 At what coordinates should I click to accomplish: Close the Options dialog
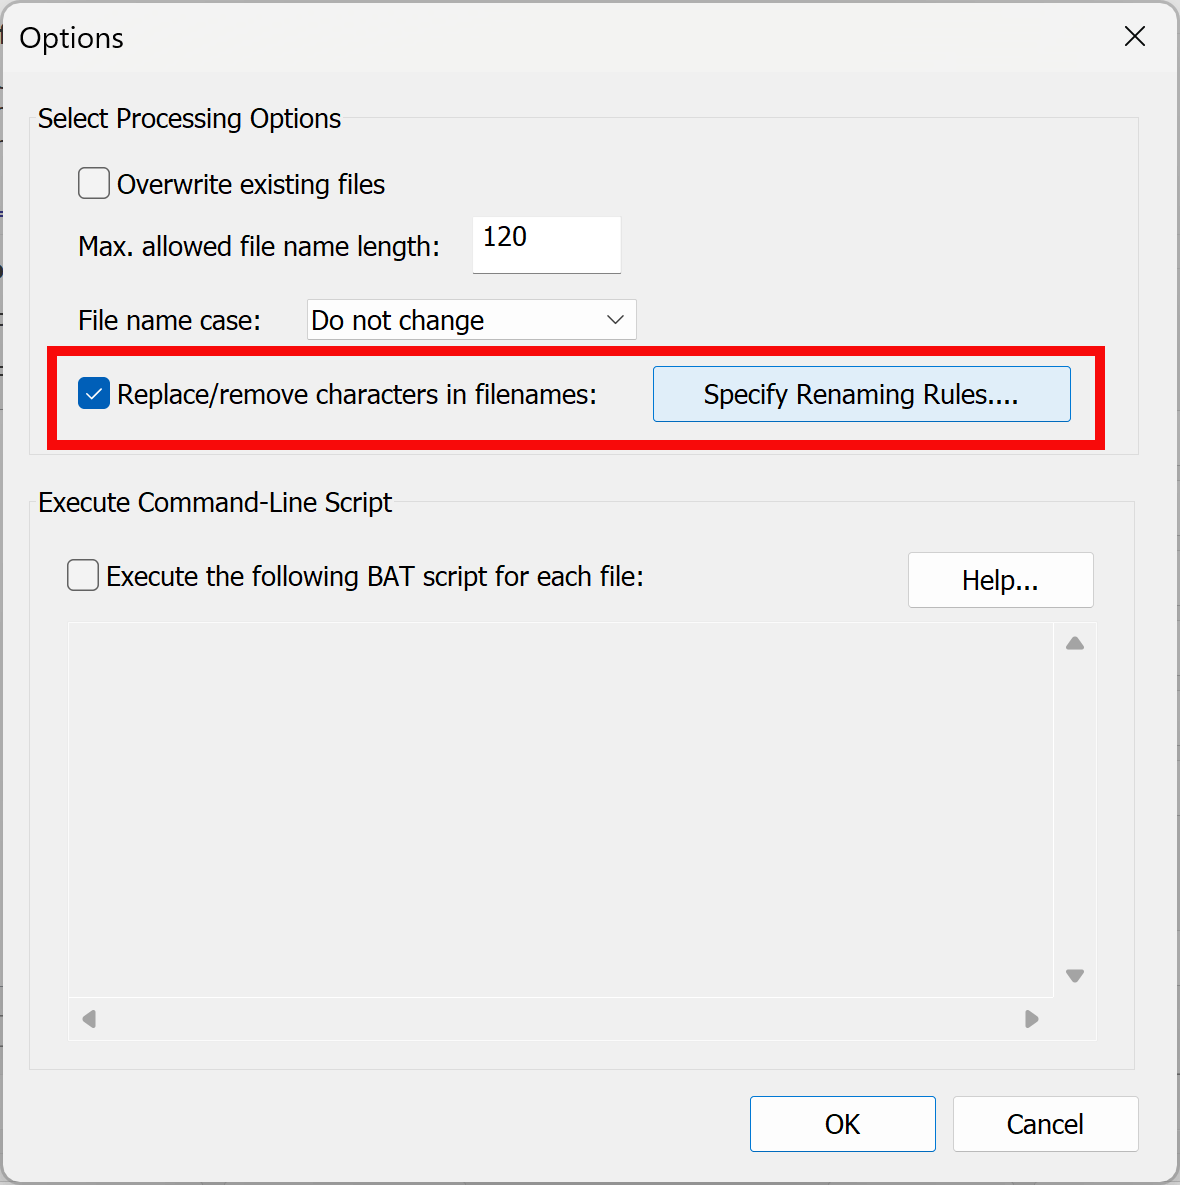1134,36
